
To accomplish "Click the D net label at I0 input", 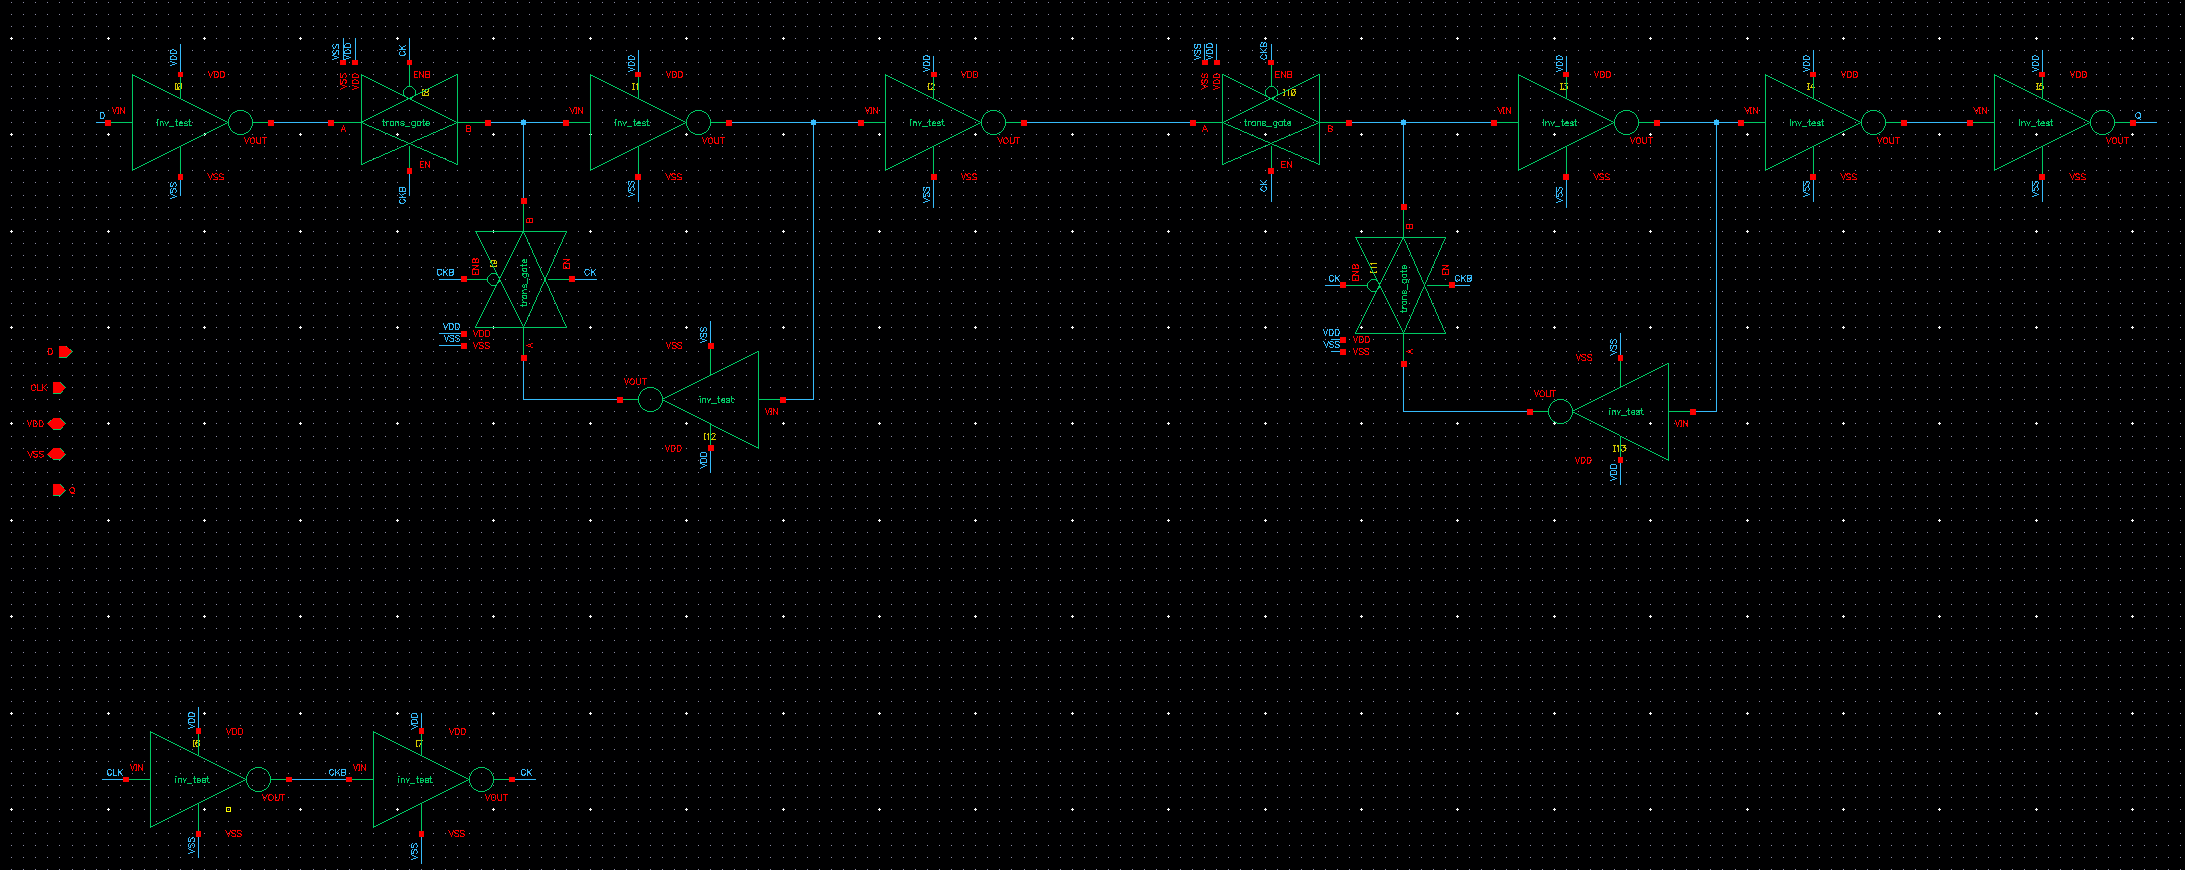I will point(102,116).
